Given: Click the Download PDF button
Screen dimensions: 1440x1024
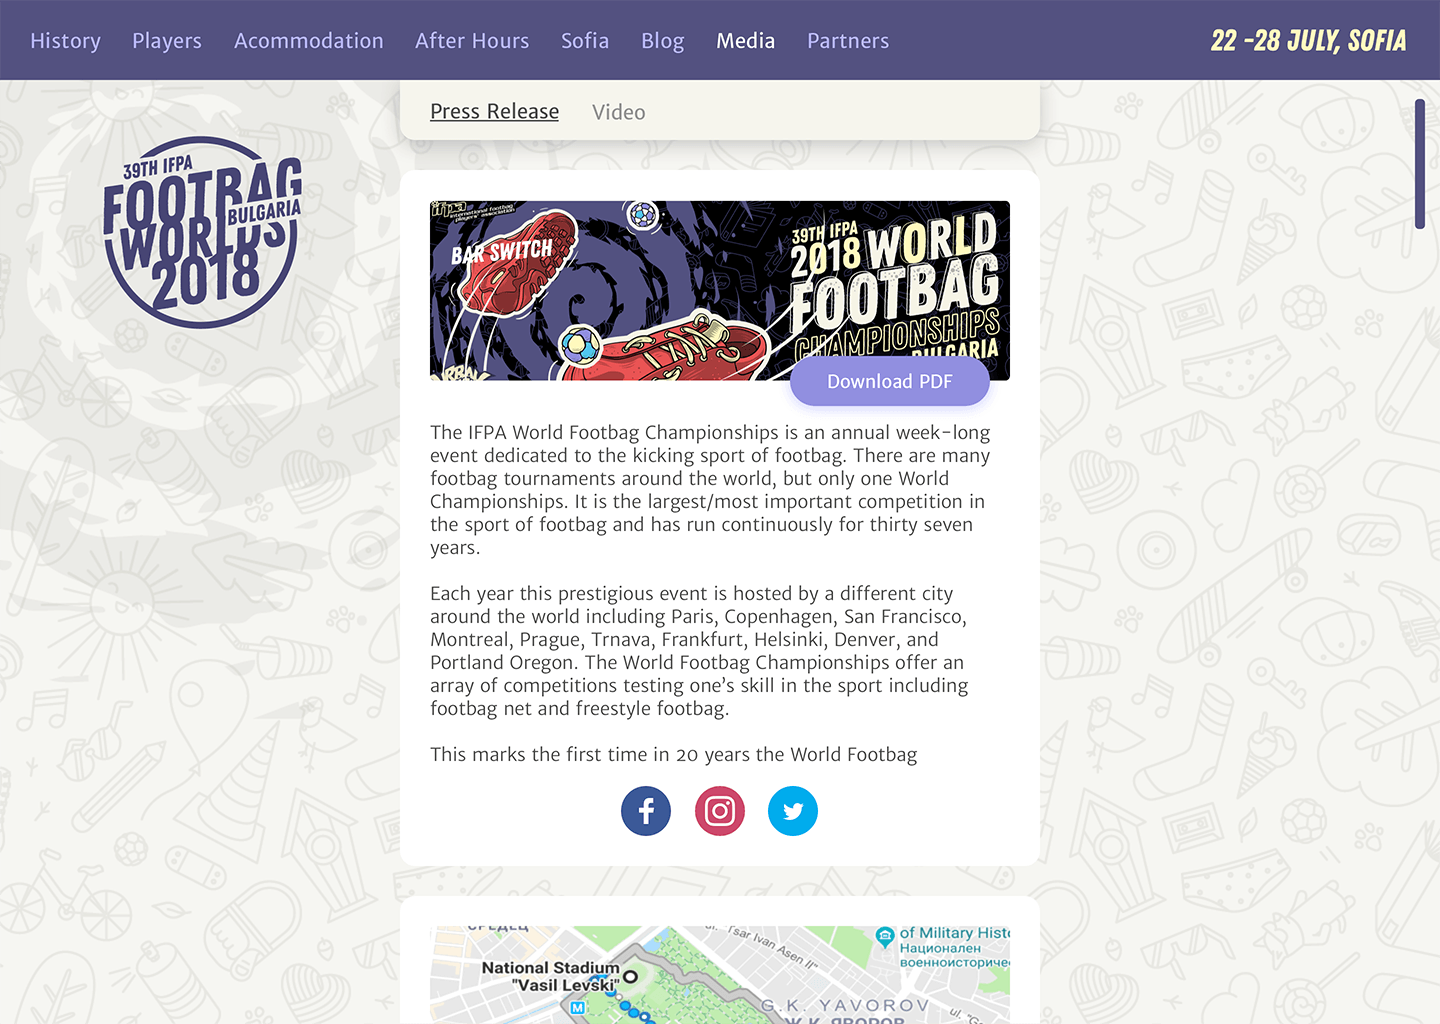Looking at the screenshot, I should click(890, 382).
